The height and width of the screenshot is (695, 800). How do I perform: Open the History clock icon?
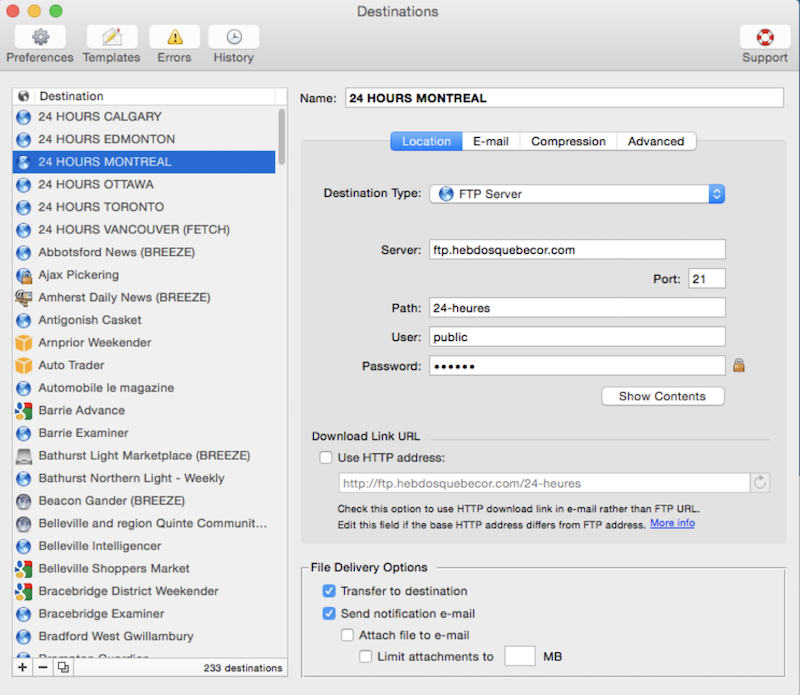coord(233,38)
